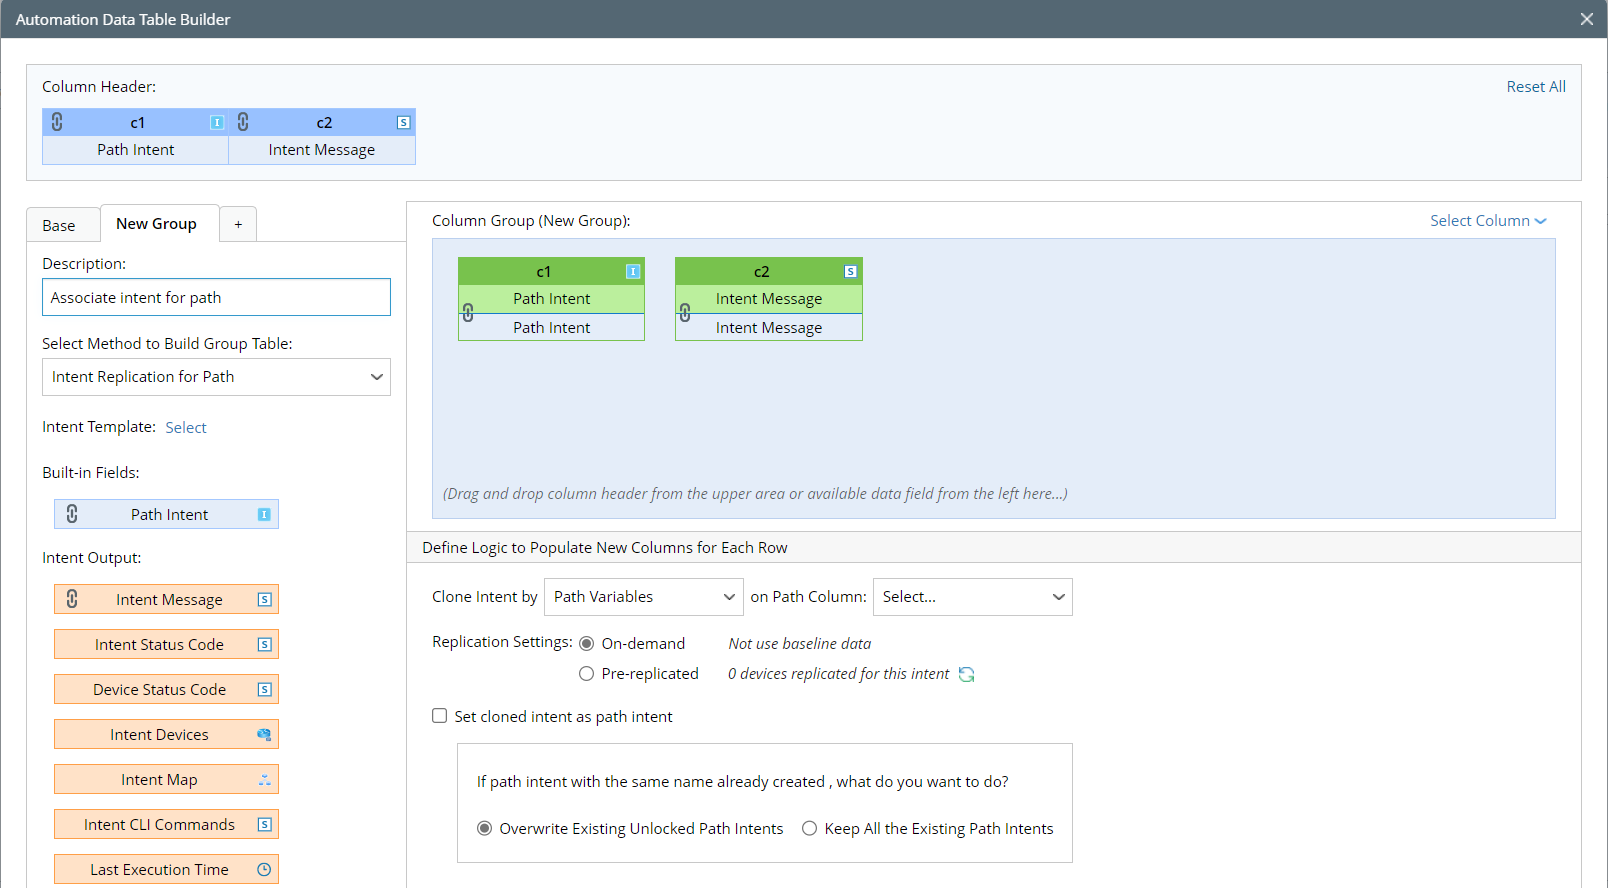Expand the Path Variables dropdown
Screen dimensions: 1608x888
643,597
